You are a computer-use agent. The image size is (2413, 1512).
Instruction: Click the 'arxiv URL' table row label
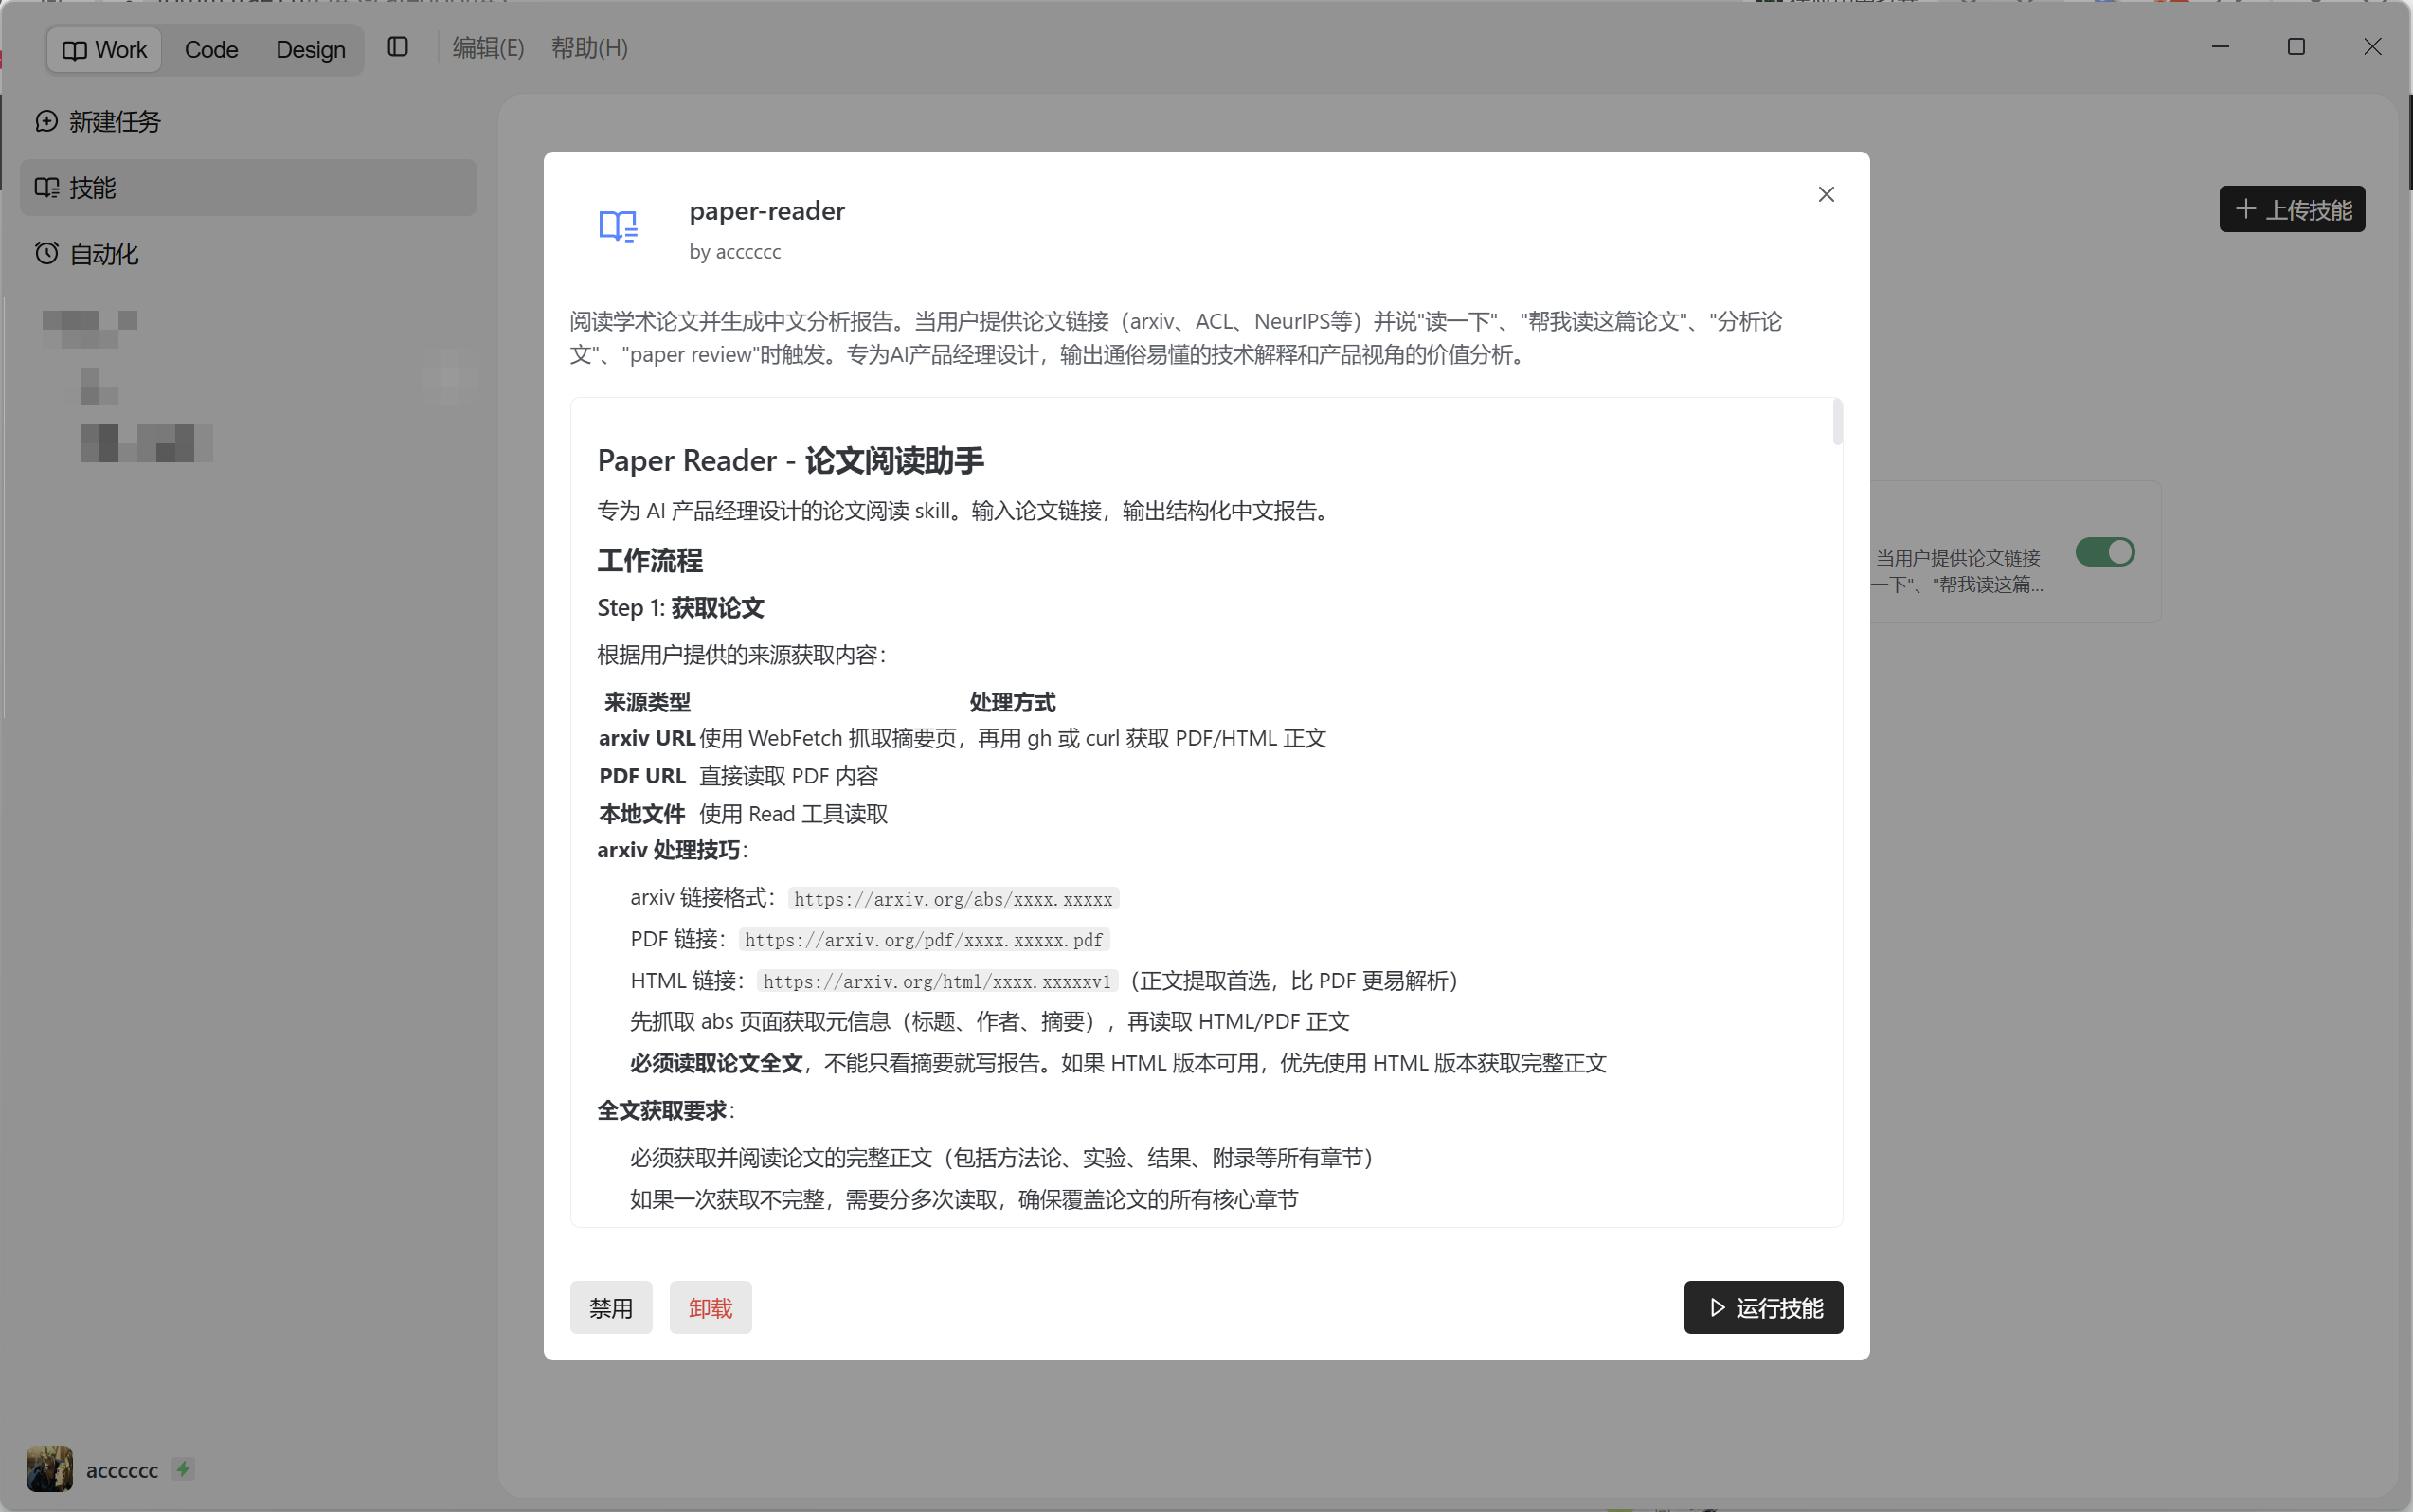pyautogui.click(x=647, y=738)
